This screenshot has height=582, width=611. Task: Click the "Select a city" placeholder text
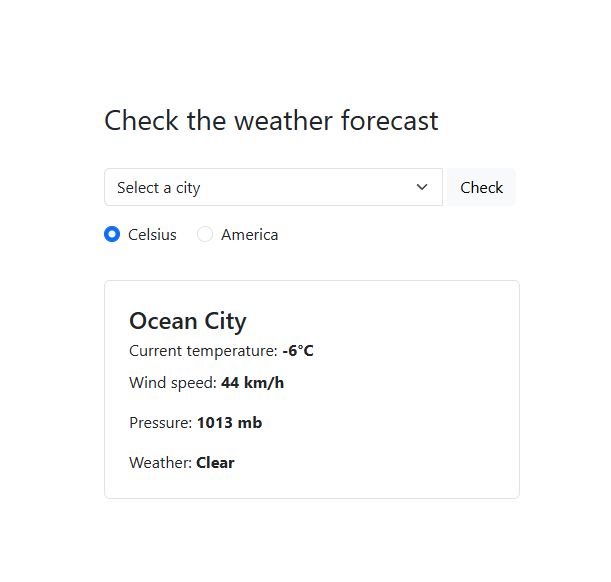(x=158, y=188)
